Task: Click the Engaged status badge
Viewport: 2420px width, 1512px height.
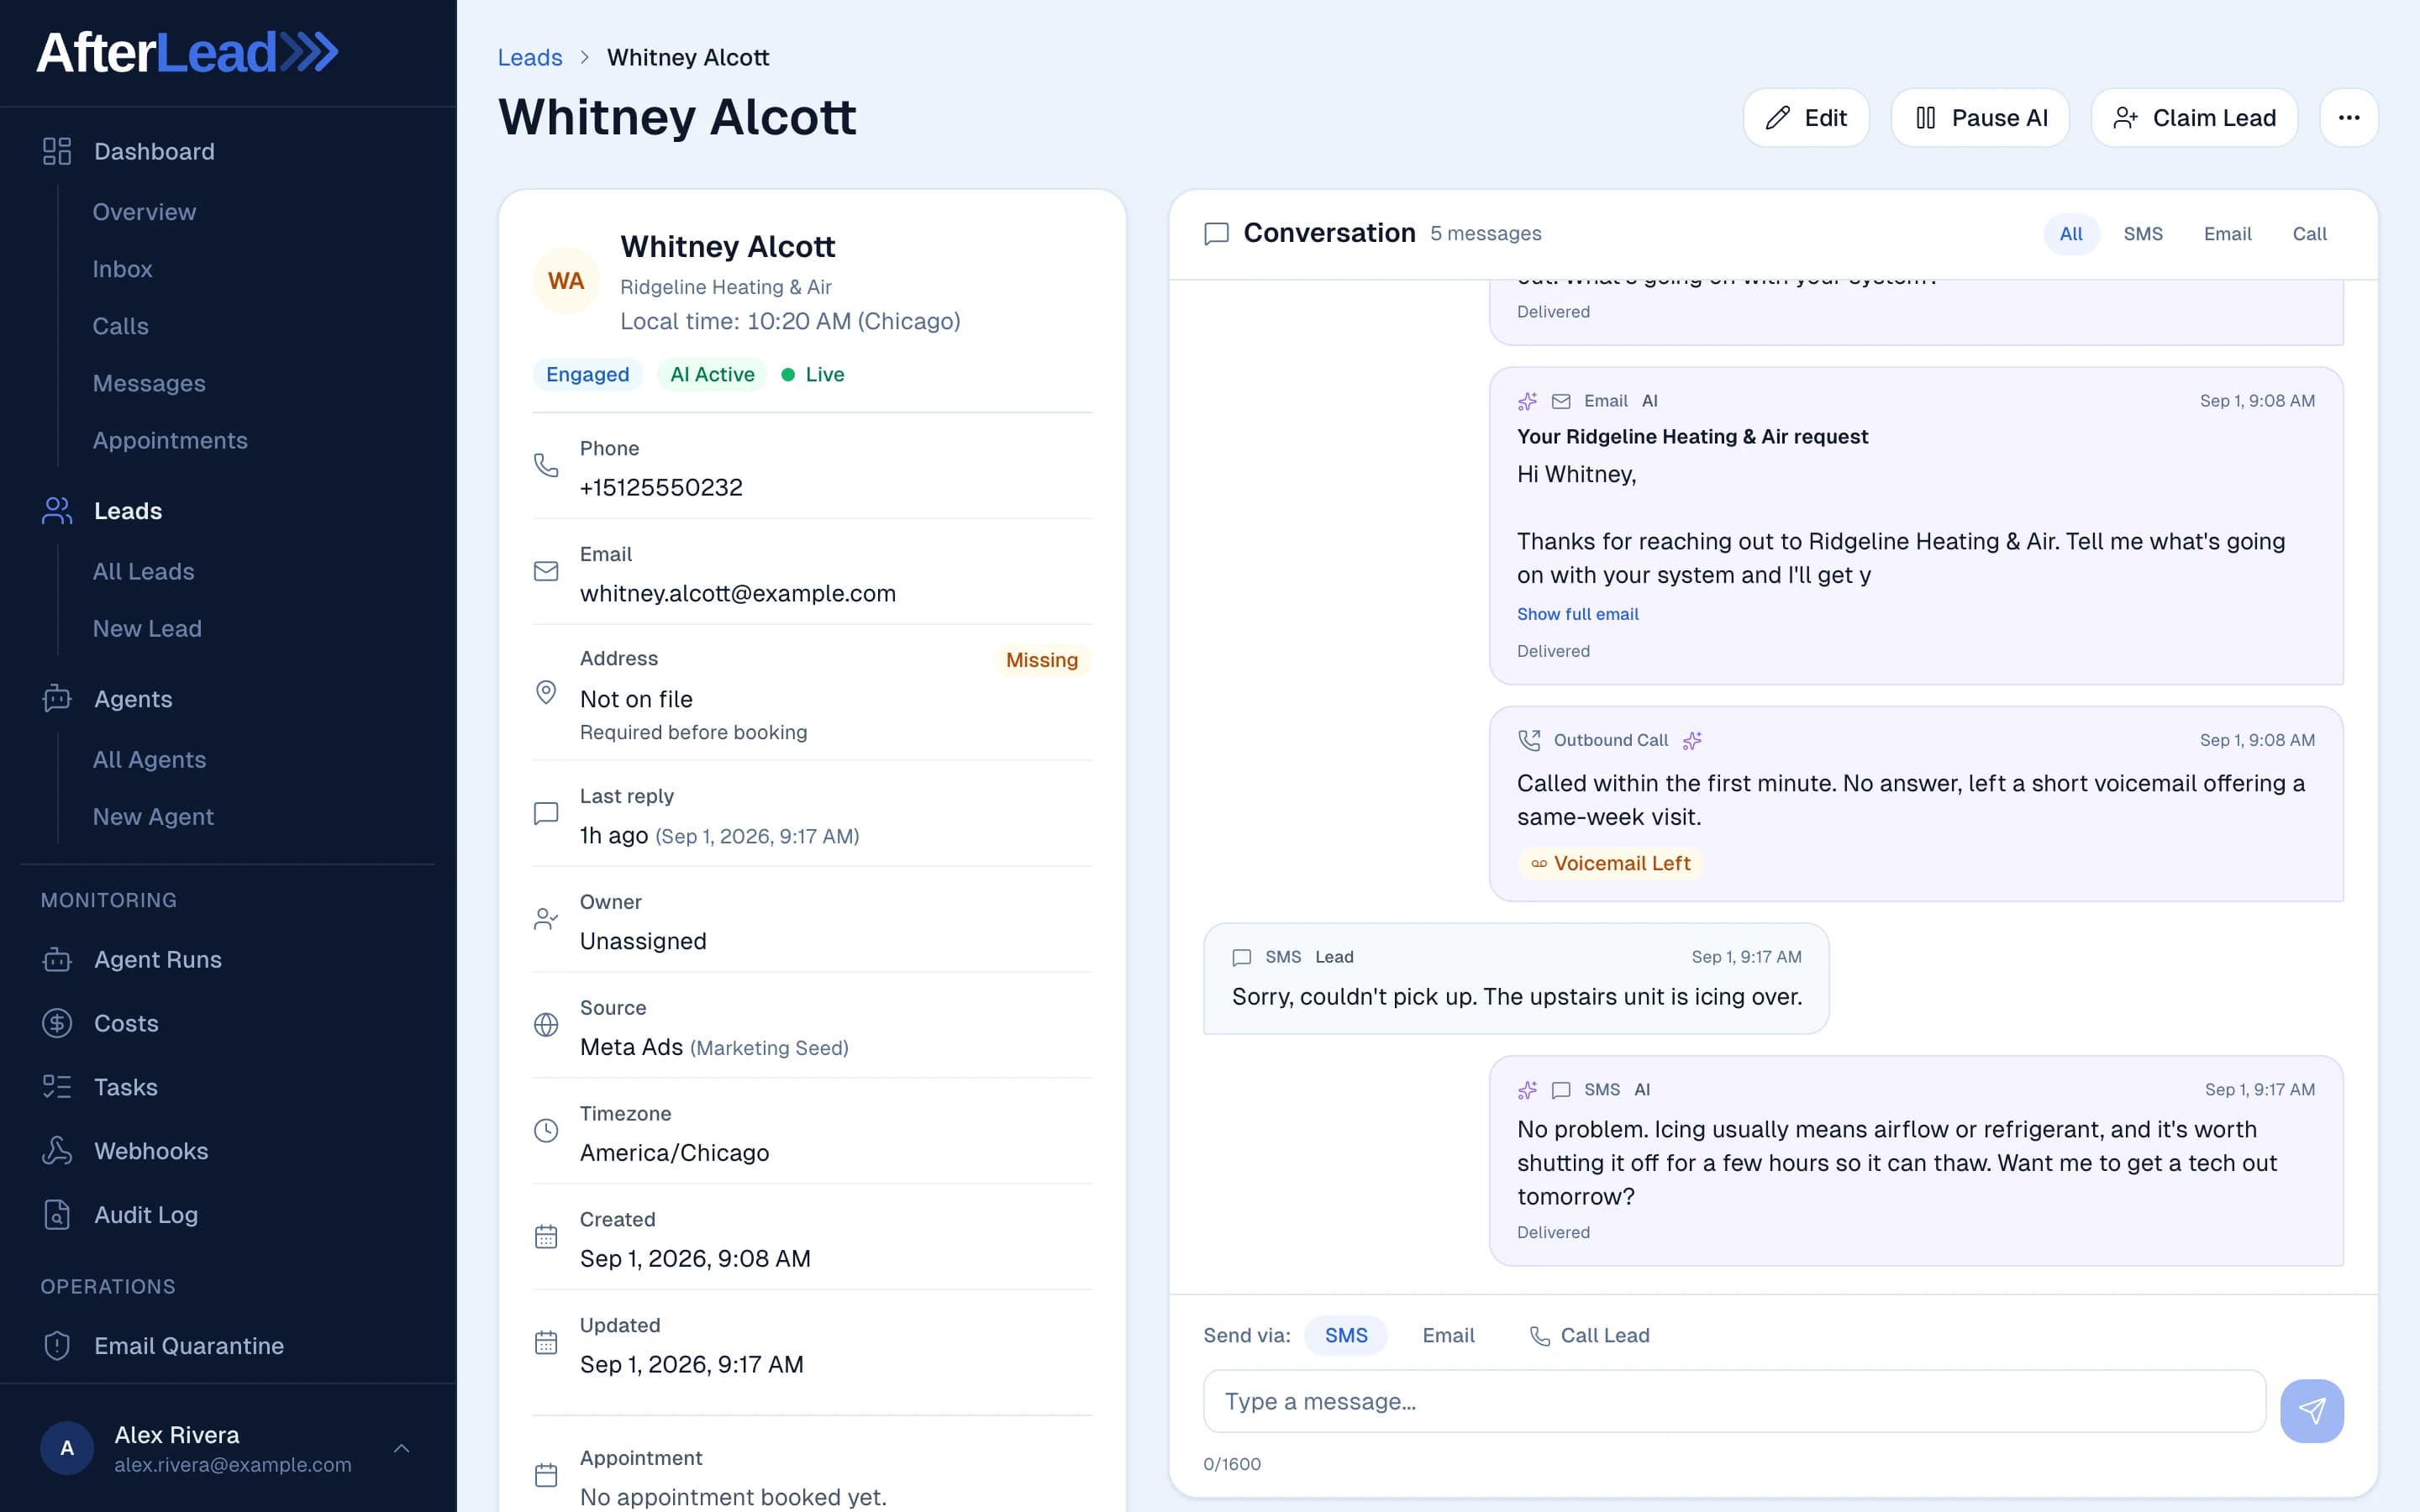Action: point(587,374)
